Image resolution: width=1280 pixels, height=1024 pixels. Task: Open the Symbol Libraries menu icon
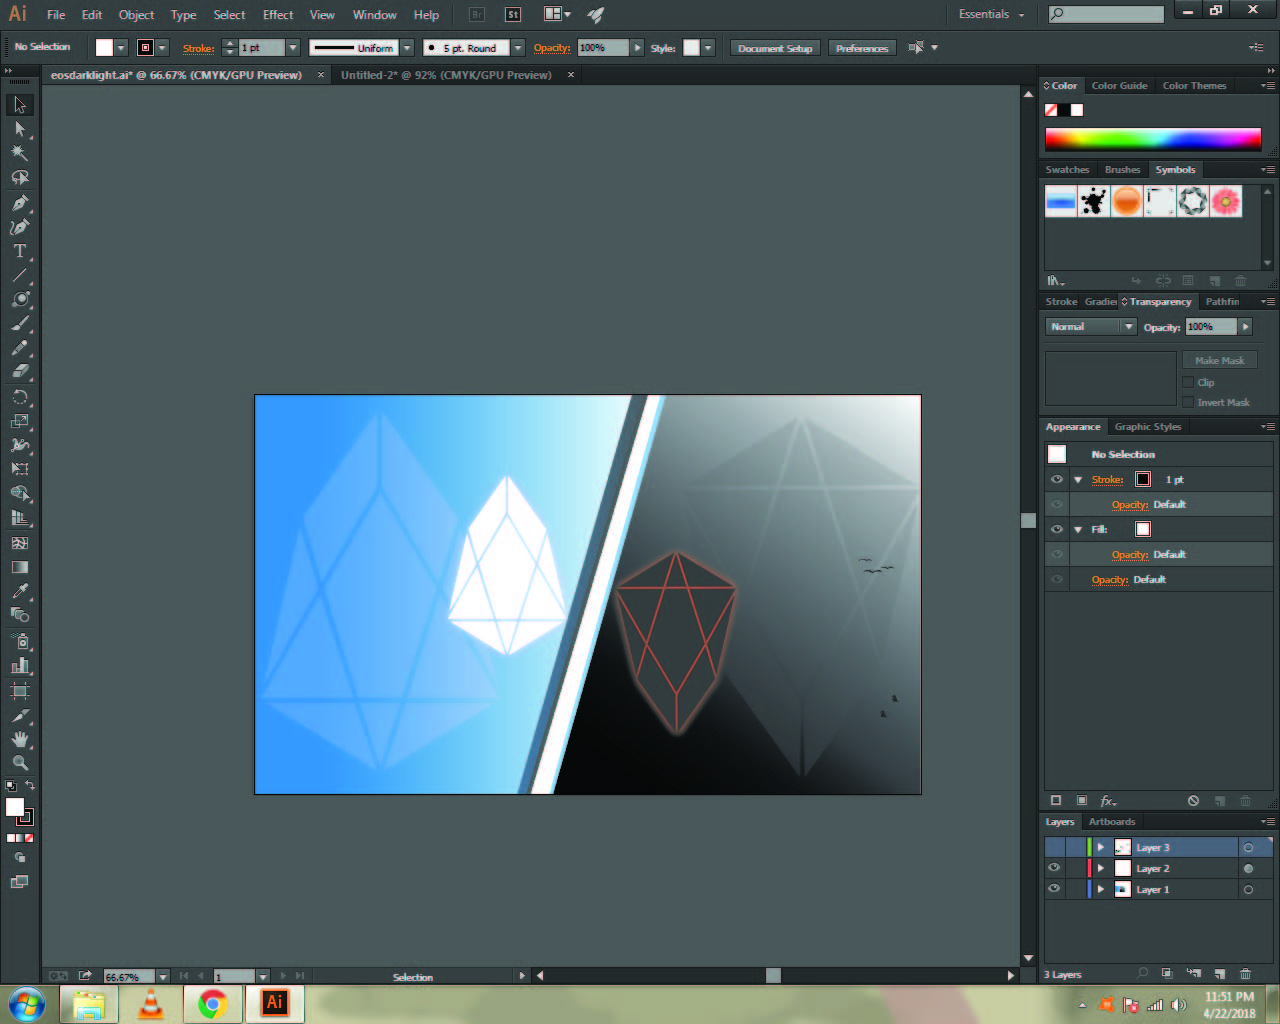point(1056,281)
